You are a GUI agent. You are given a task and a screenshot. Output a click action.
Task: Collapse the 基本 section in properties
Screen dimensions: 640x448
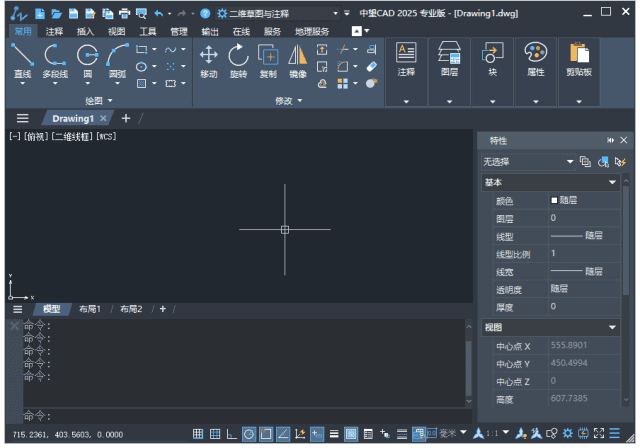click(612, 183)
